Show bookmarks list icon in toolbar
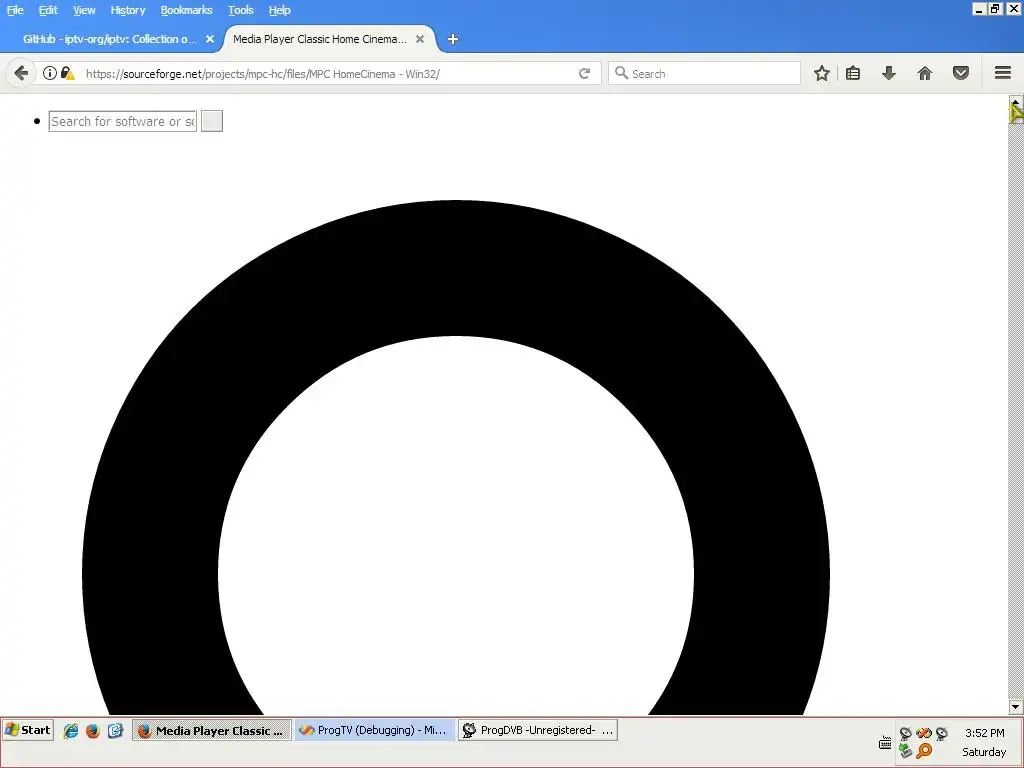 (x=853, y=73)
